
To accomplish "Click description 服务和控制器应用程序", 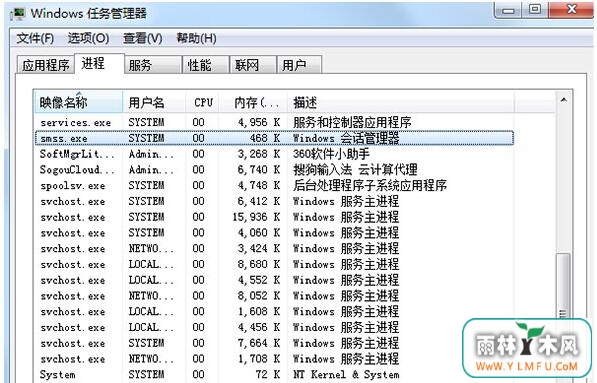I will pyautogui.click(x=352, y=122).
